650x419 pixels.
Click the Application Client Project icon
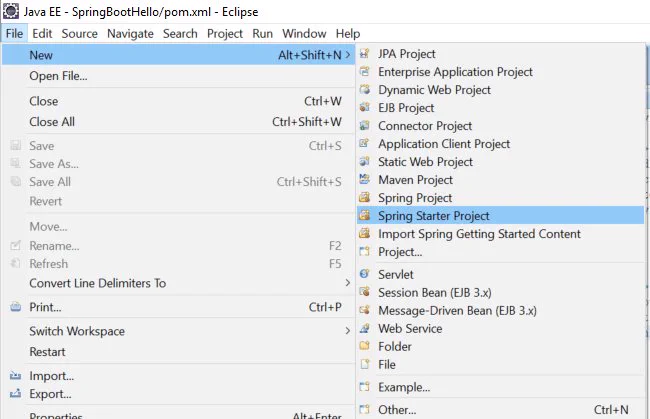(x=364, y=143)
